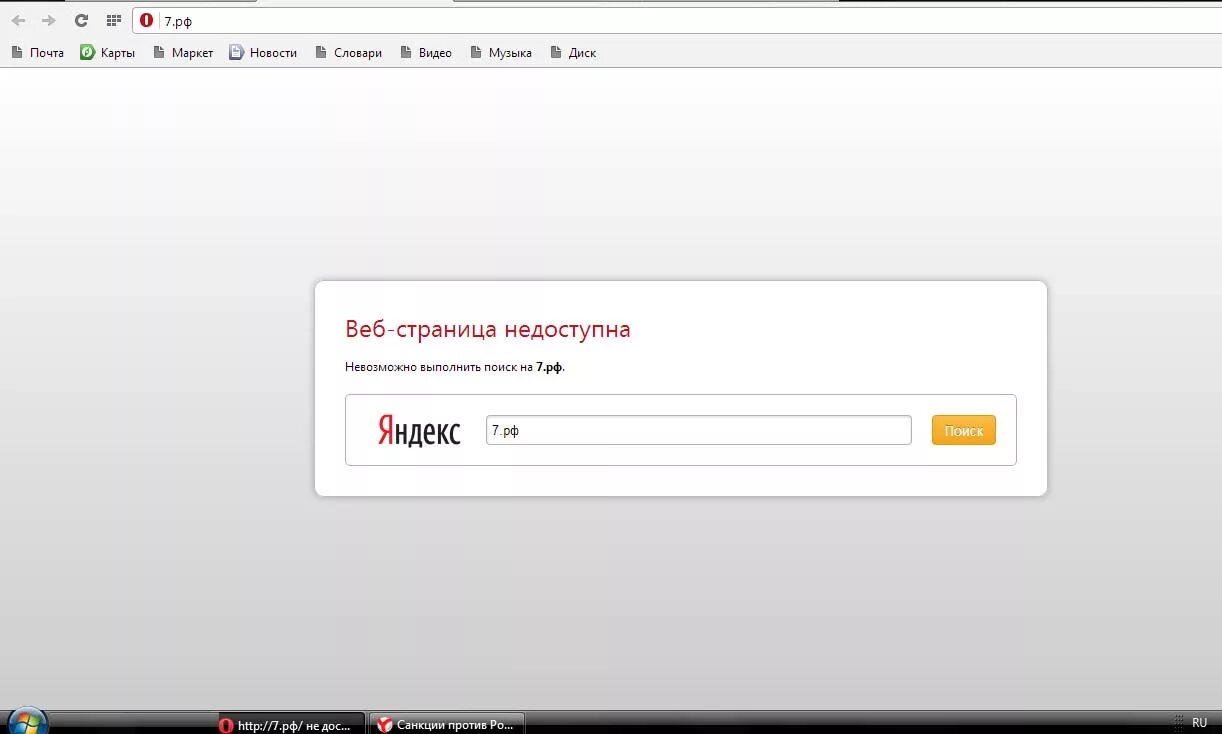Open the Словари bookmark
Screen dimensions: 1222x734
click(348, 53)
